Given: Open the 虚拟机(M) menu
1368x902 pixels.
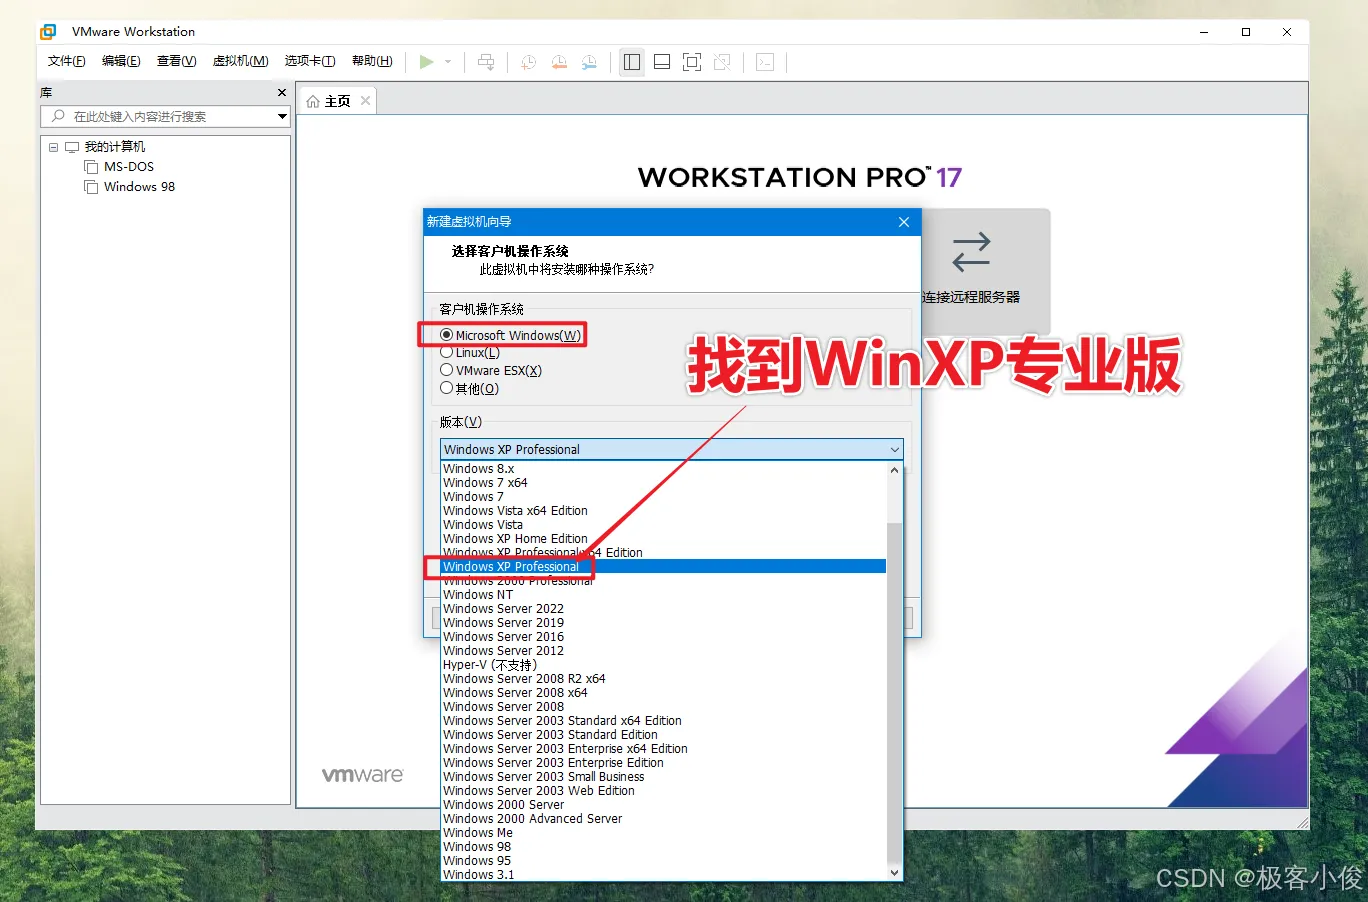Looking at the screenshot, I should tap(240, 61).
